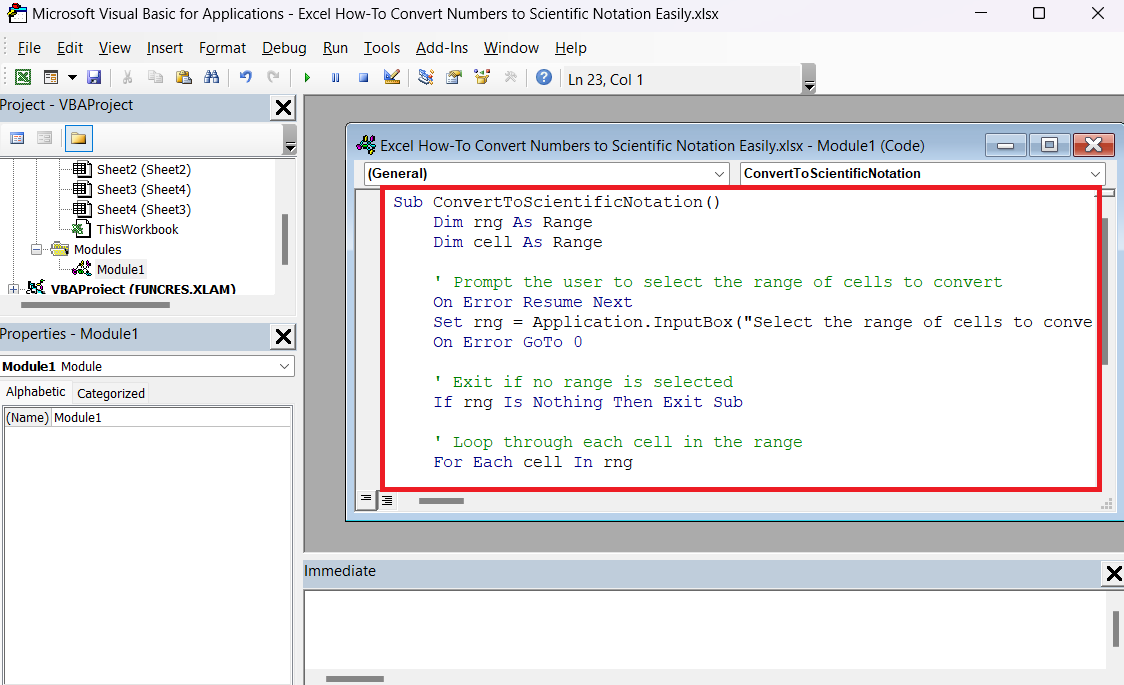Open Find with the binoculars icon

211,77
